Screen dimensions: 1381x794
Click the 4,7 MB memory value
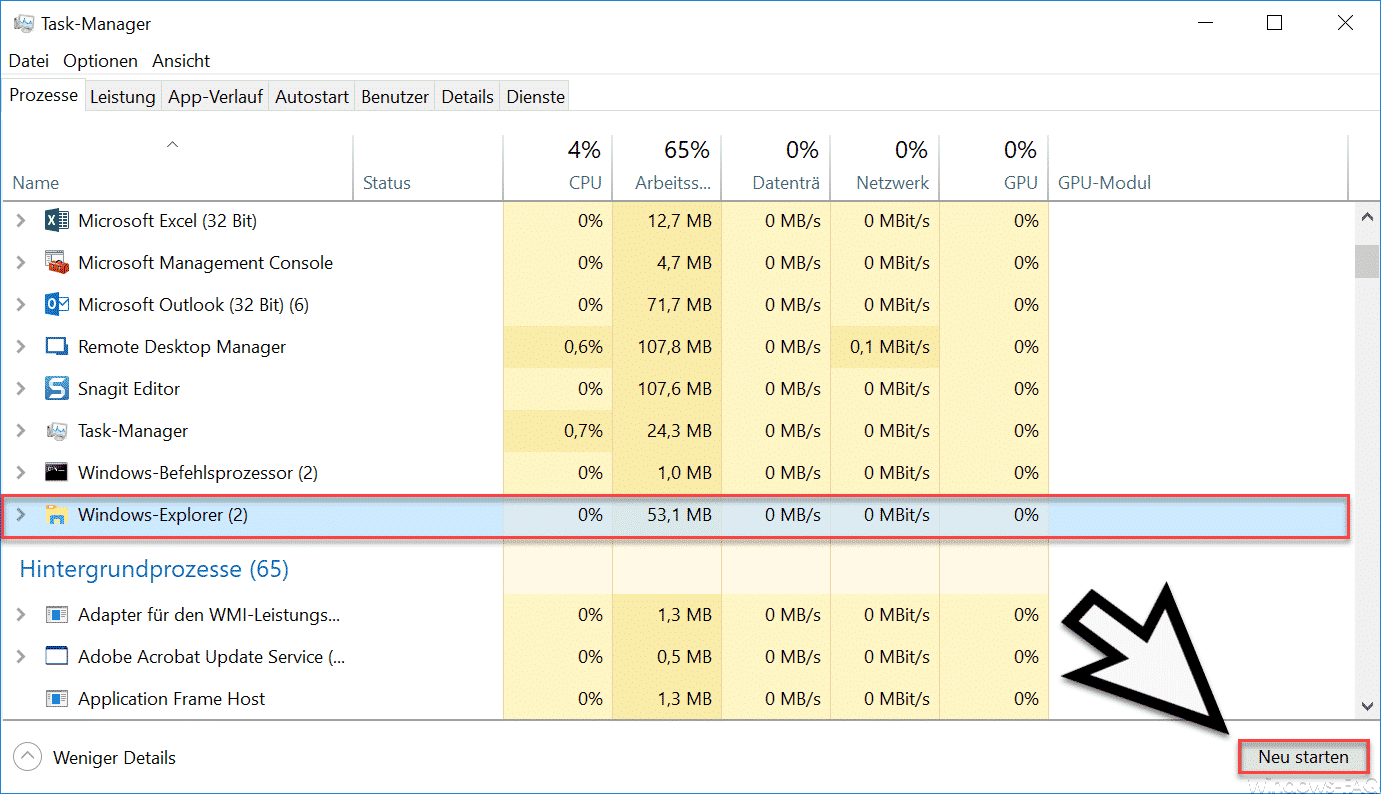pos(685,263)
